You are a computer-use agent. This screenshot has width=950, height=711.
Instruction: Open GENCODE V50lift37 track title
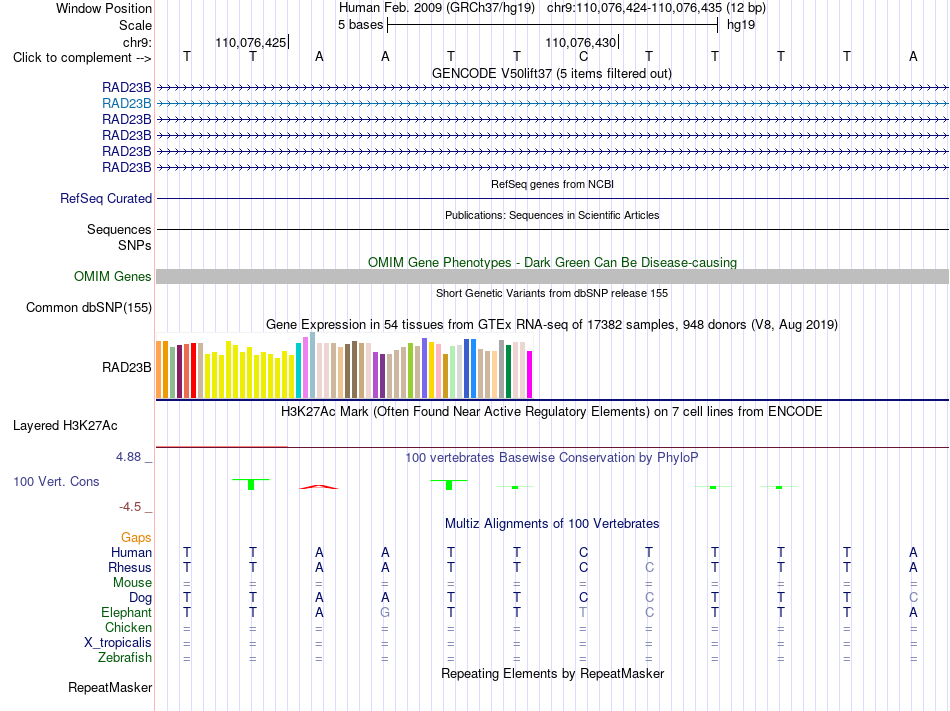point(551,73)
